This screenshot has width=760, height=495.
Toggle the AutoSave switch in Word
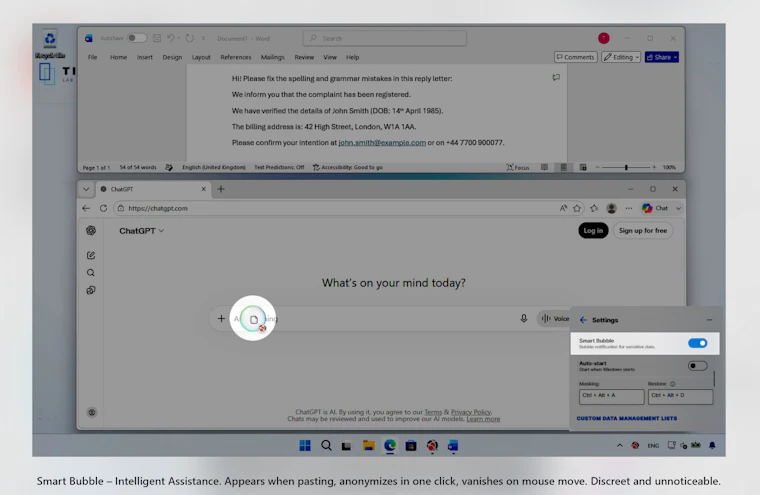[x=137, y=38]
